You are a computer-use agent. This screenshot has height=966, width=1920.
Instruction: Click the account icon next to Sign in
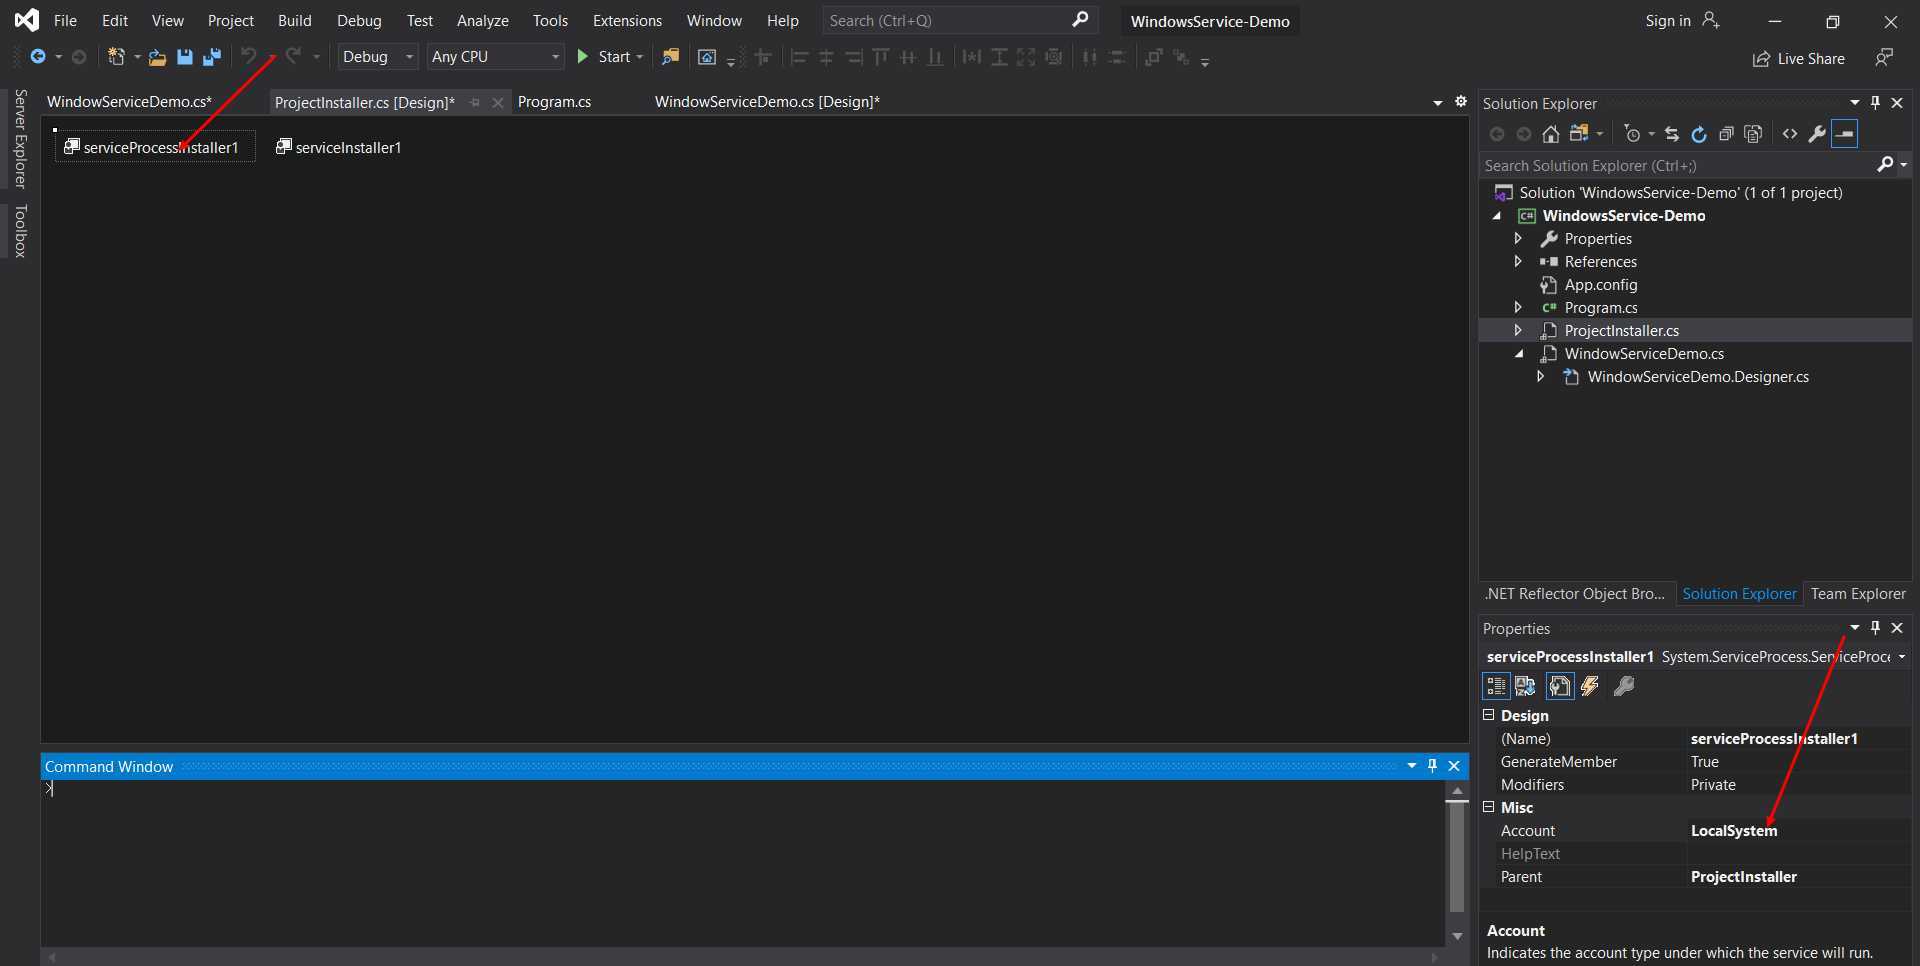pyautogui.click(x=1711, y=21)
